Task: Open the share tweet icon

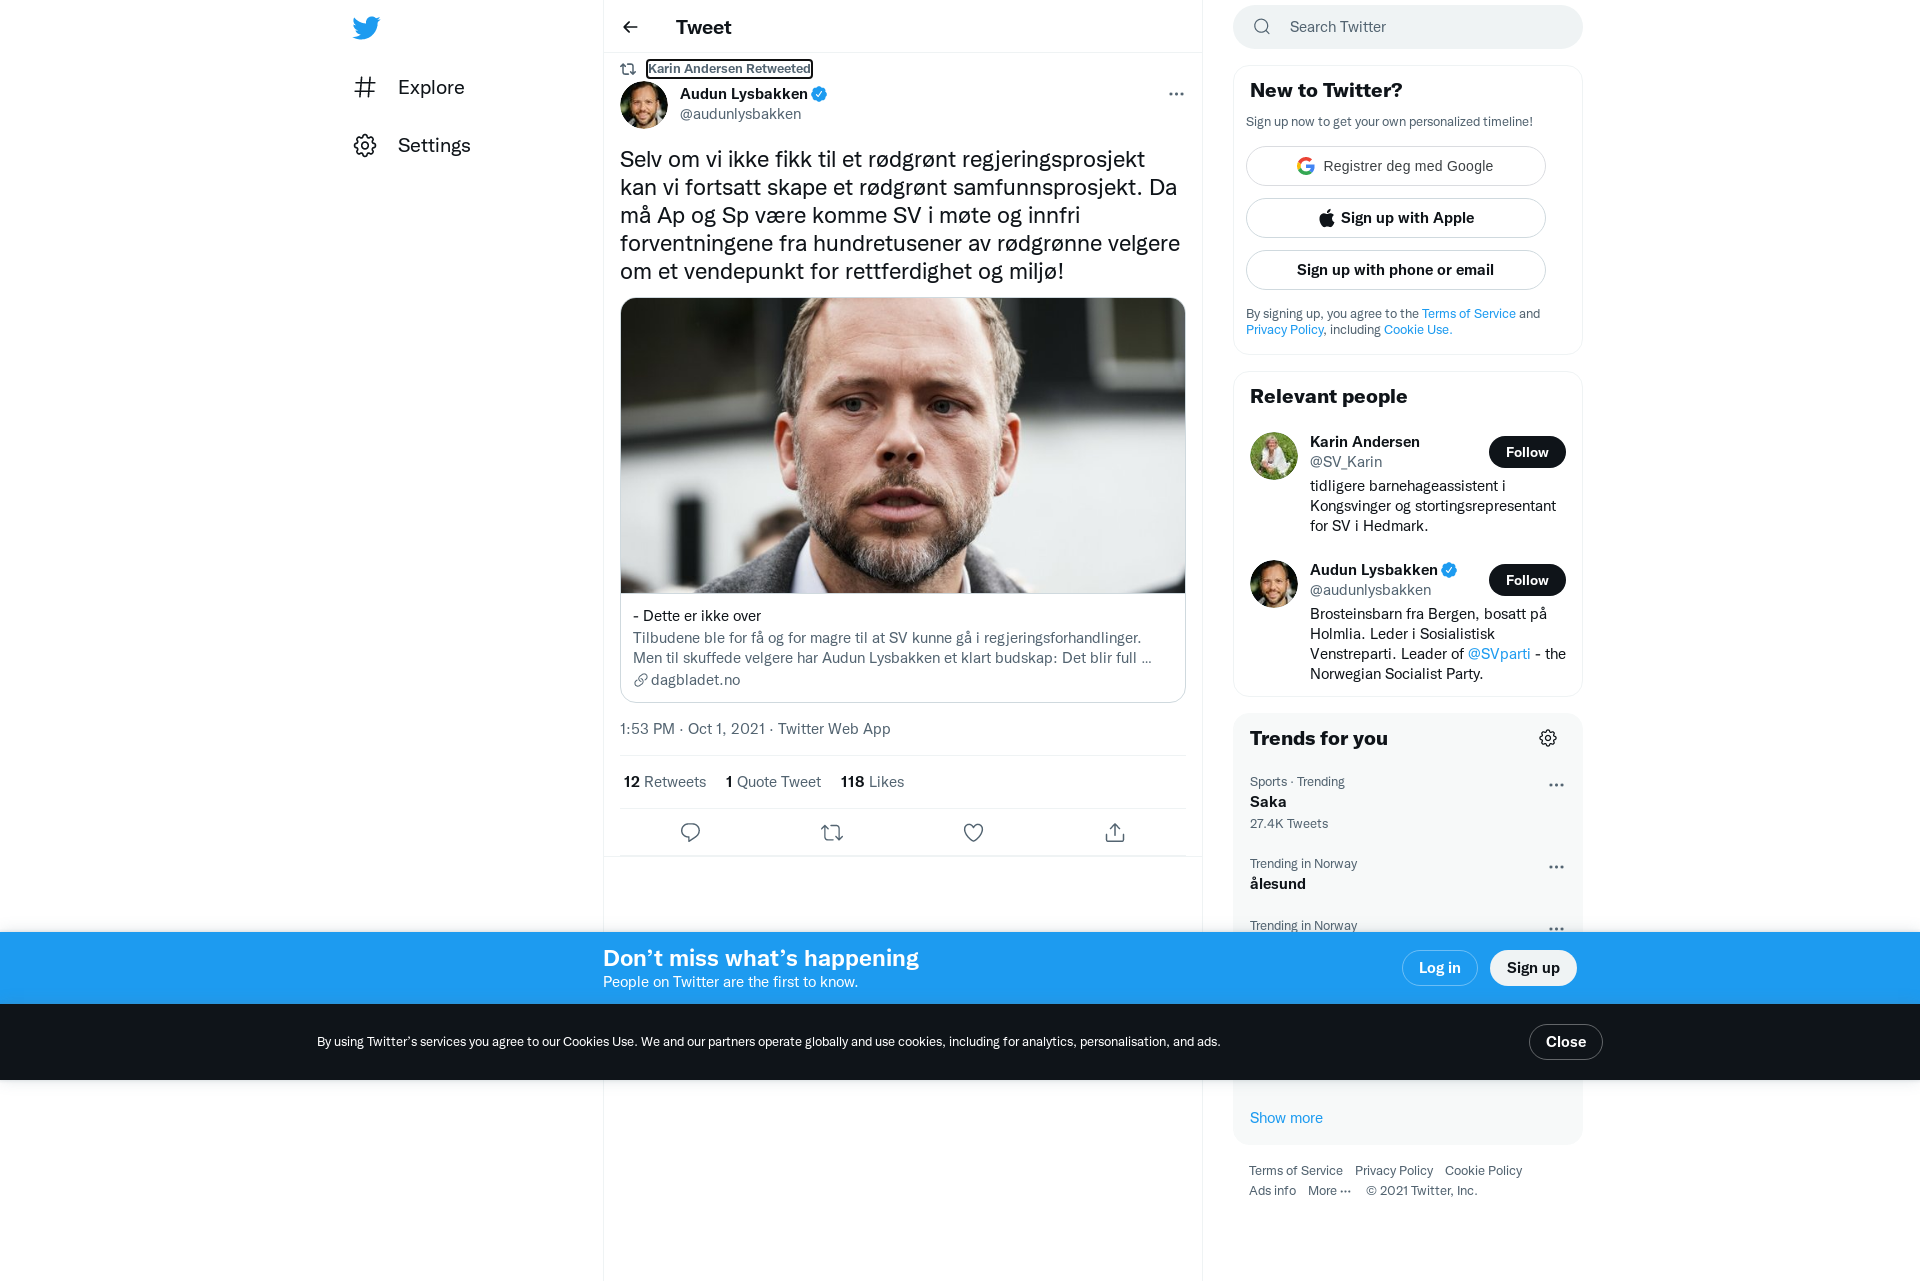Action: 1115,832
